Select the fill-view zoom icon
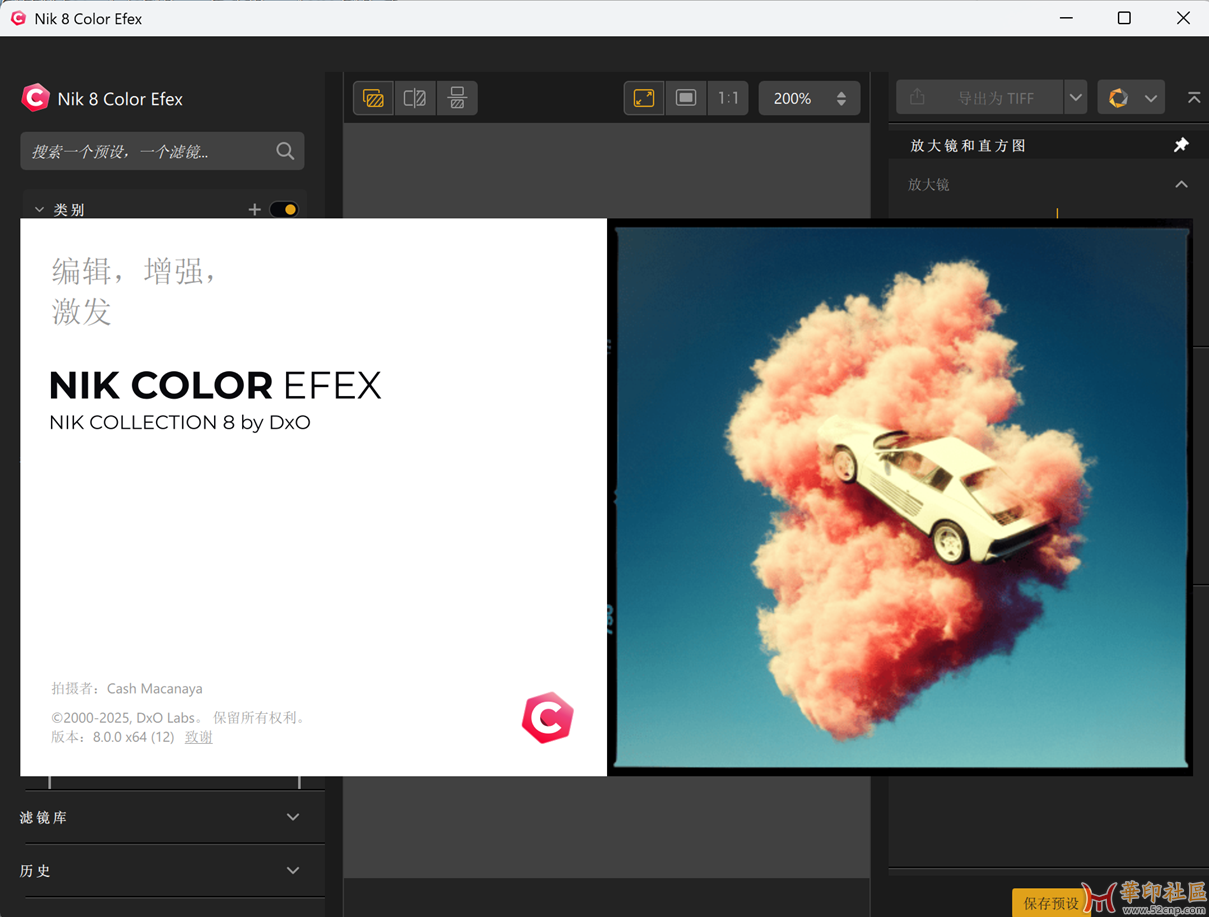 pyautogui.click(x=686, y=98)
